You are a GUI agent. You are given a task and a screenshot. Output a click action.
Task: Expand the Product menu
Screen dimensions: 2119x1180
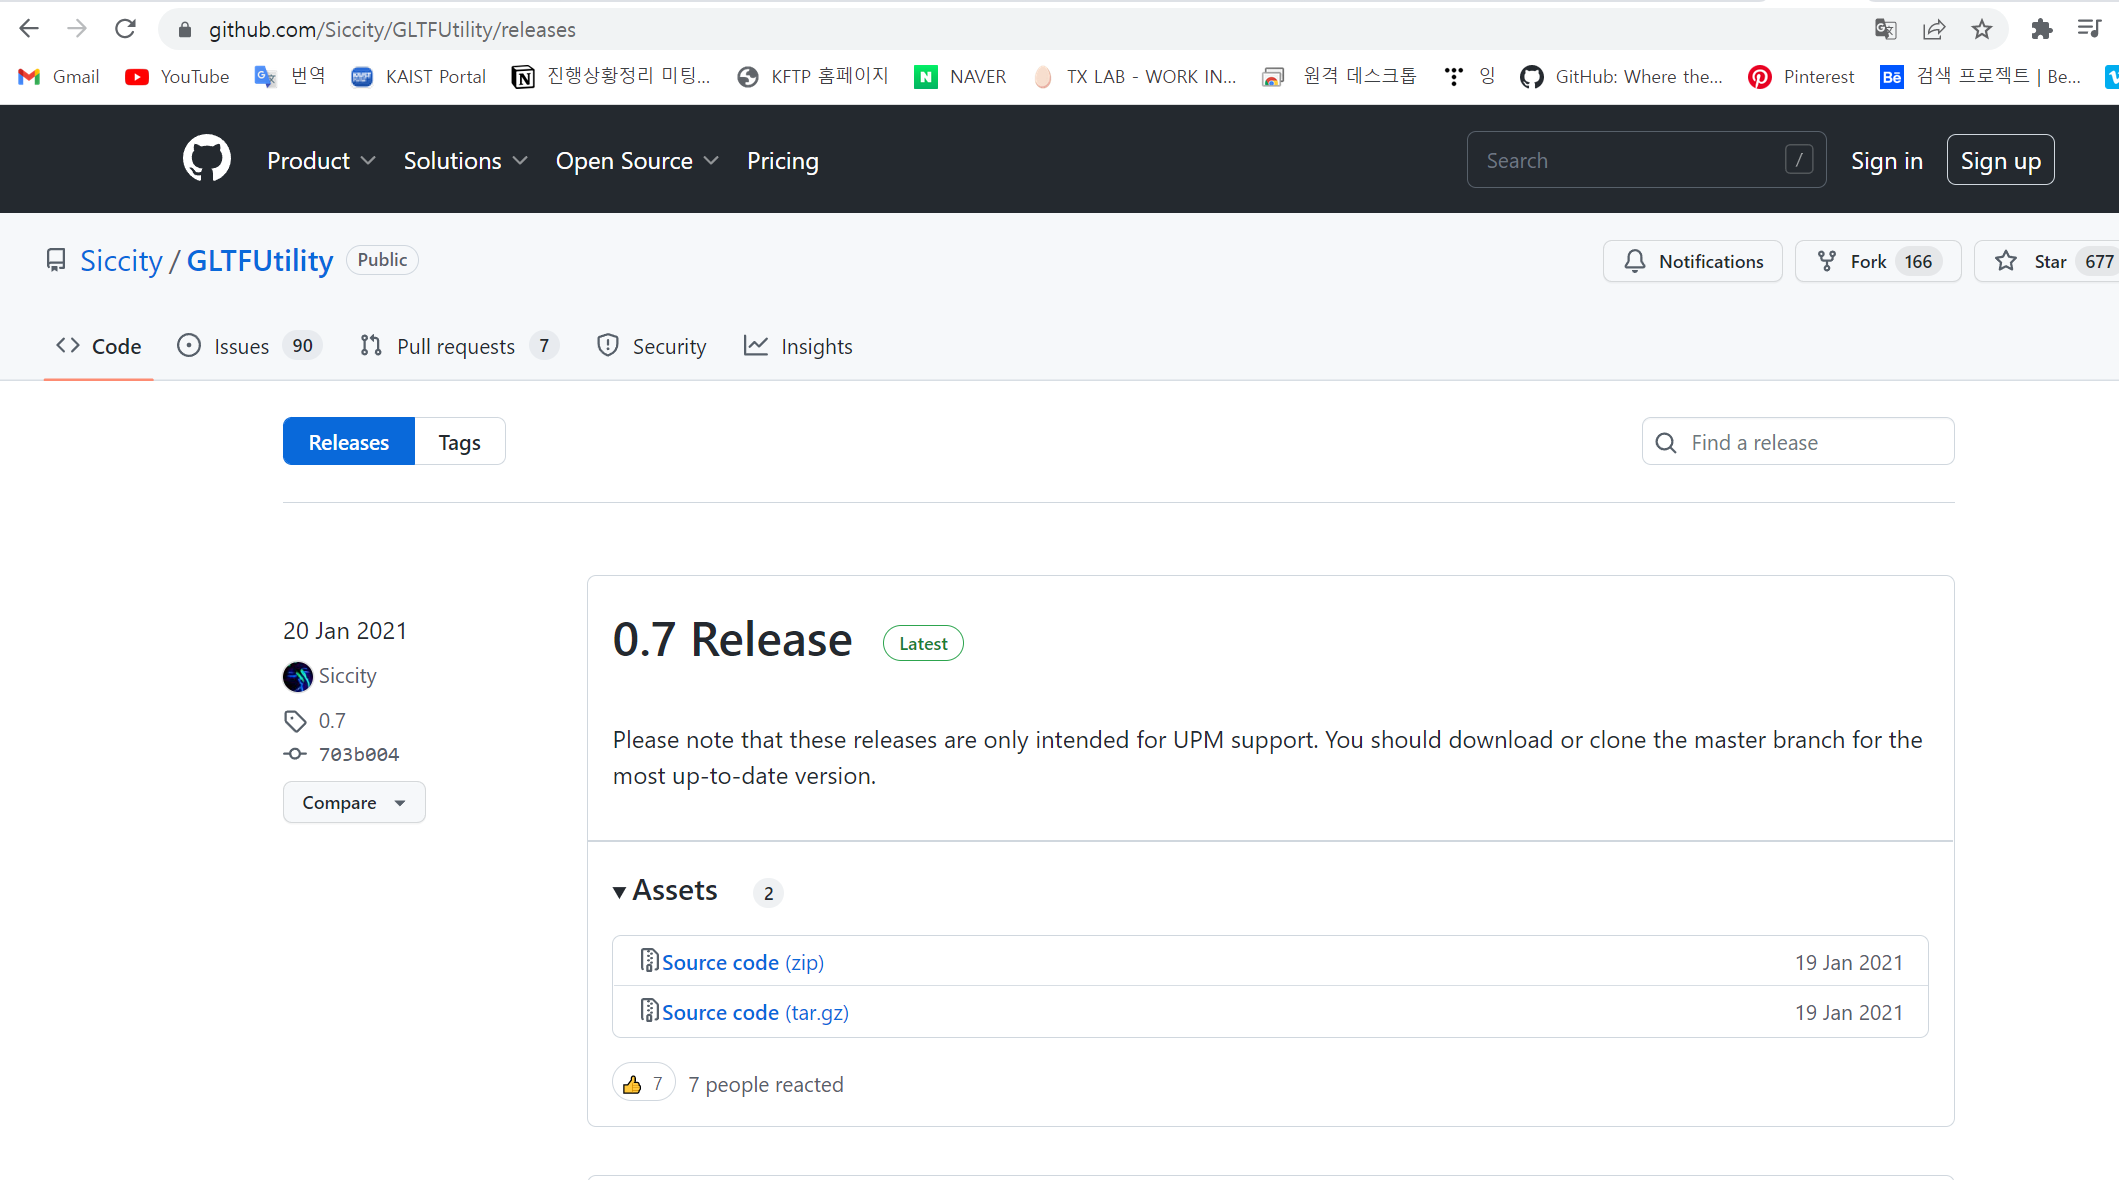pos(321,161)
